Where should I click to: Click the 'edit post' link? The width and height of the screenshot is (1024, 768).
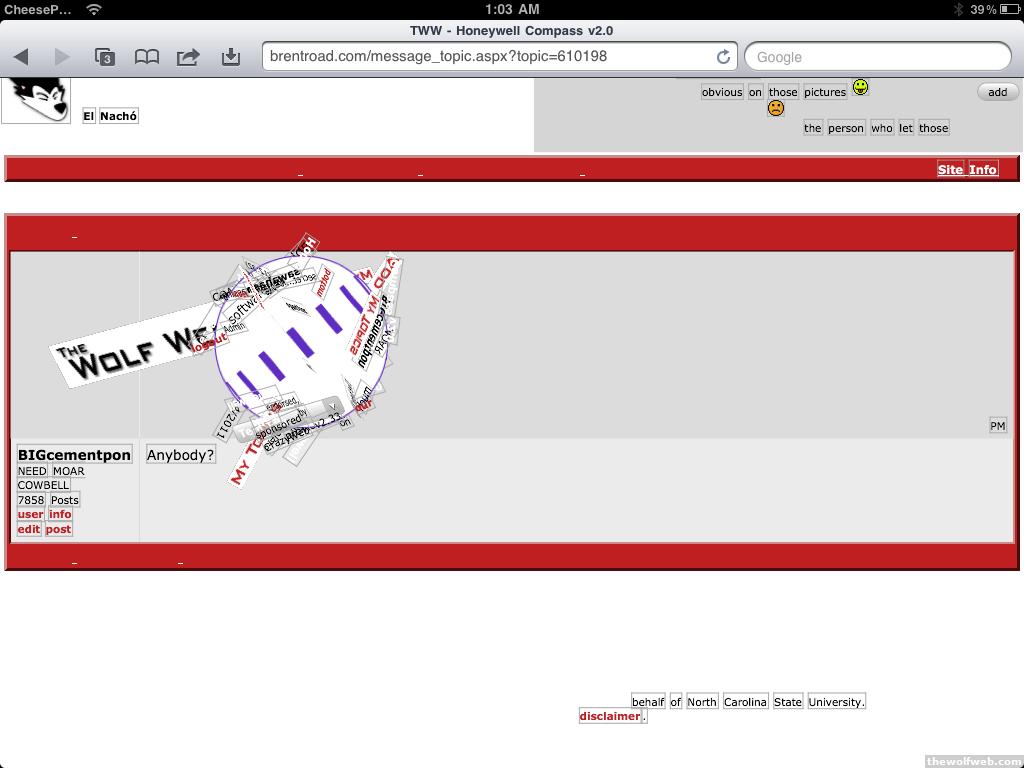(44, 529)
